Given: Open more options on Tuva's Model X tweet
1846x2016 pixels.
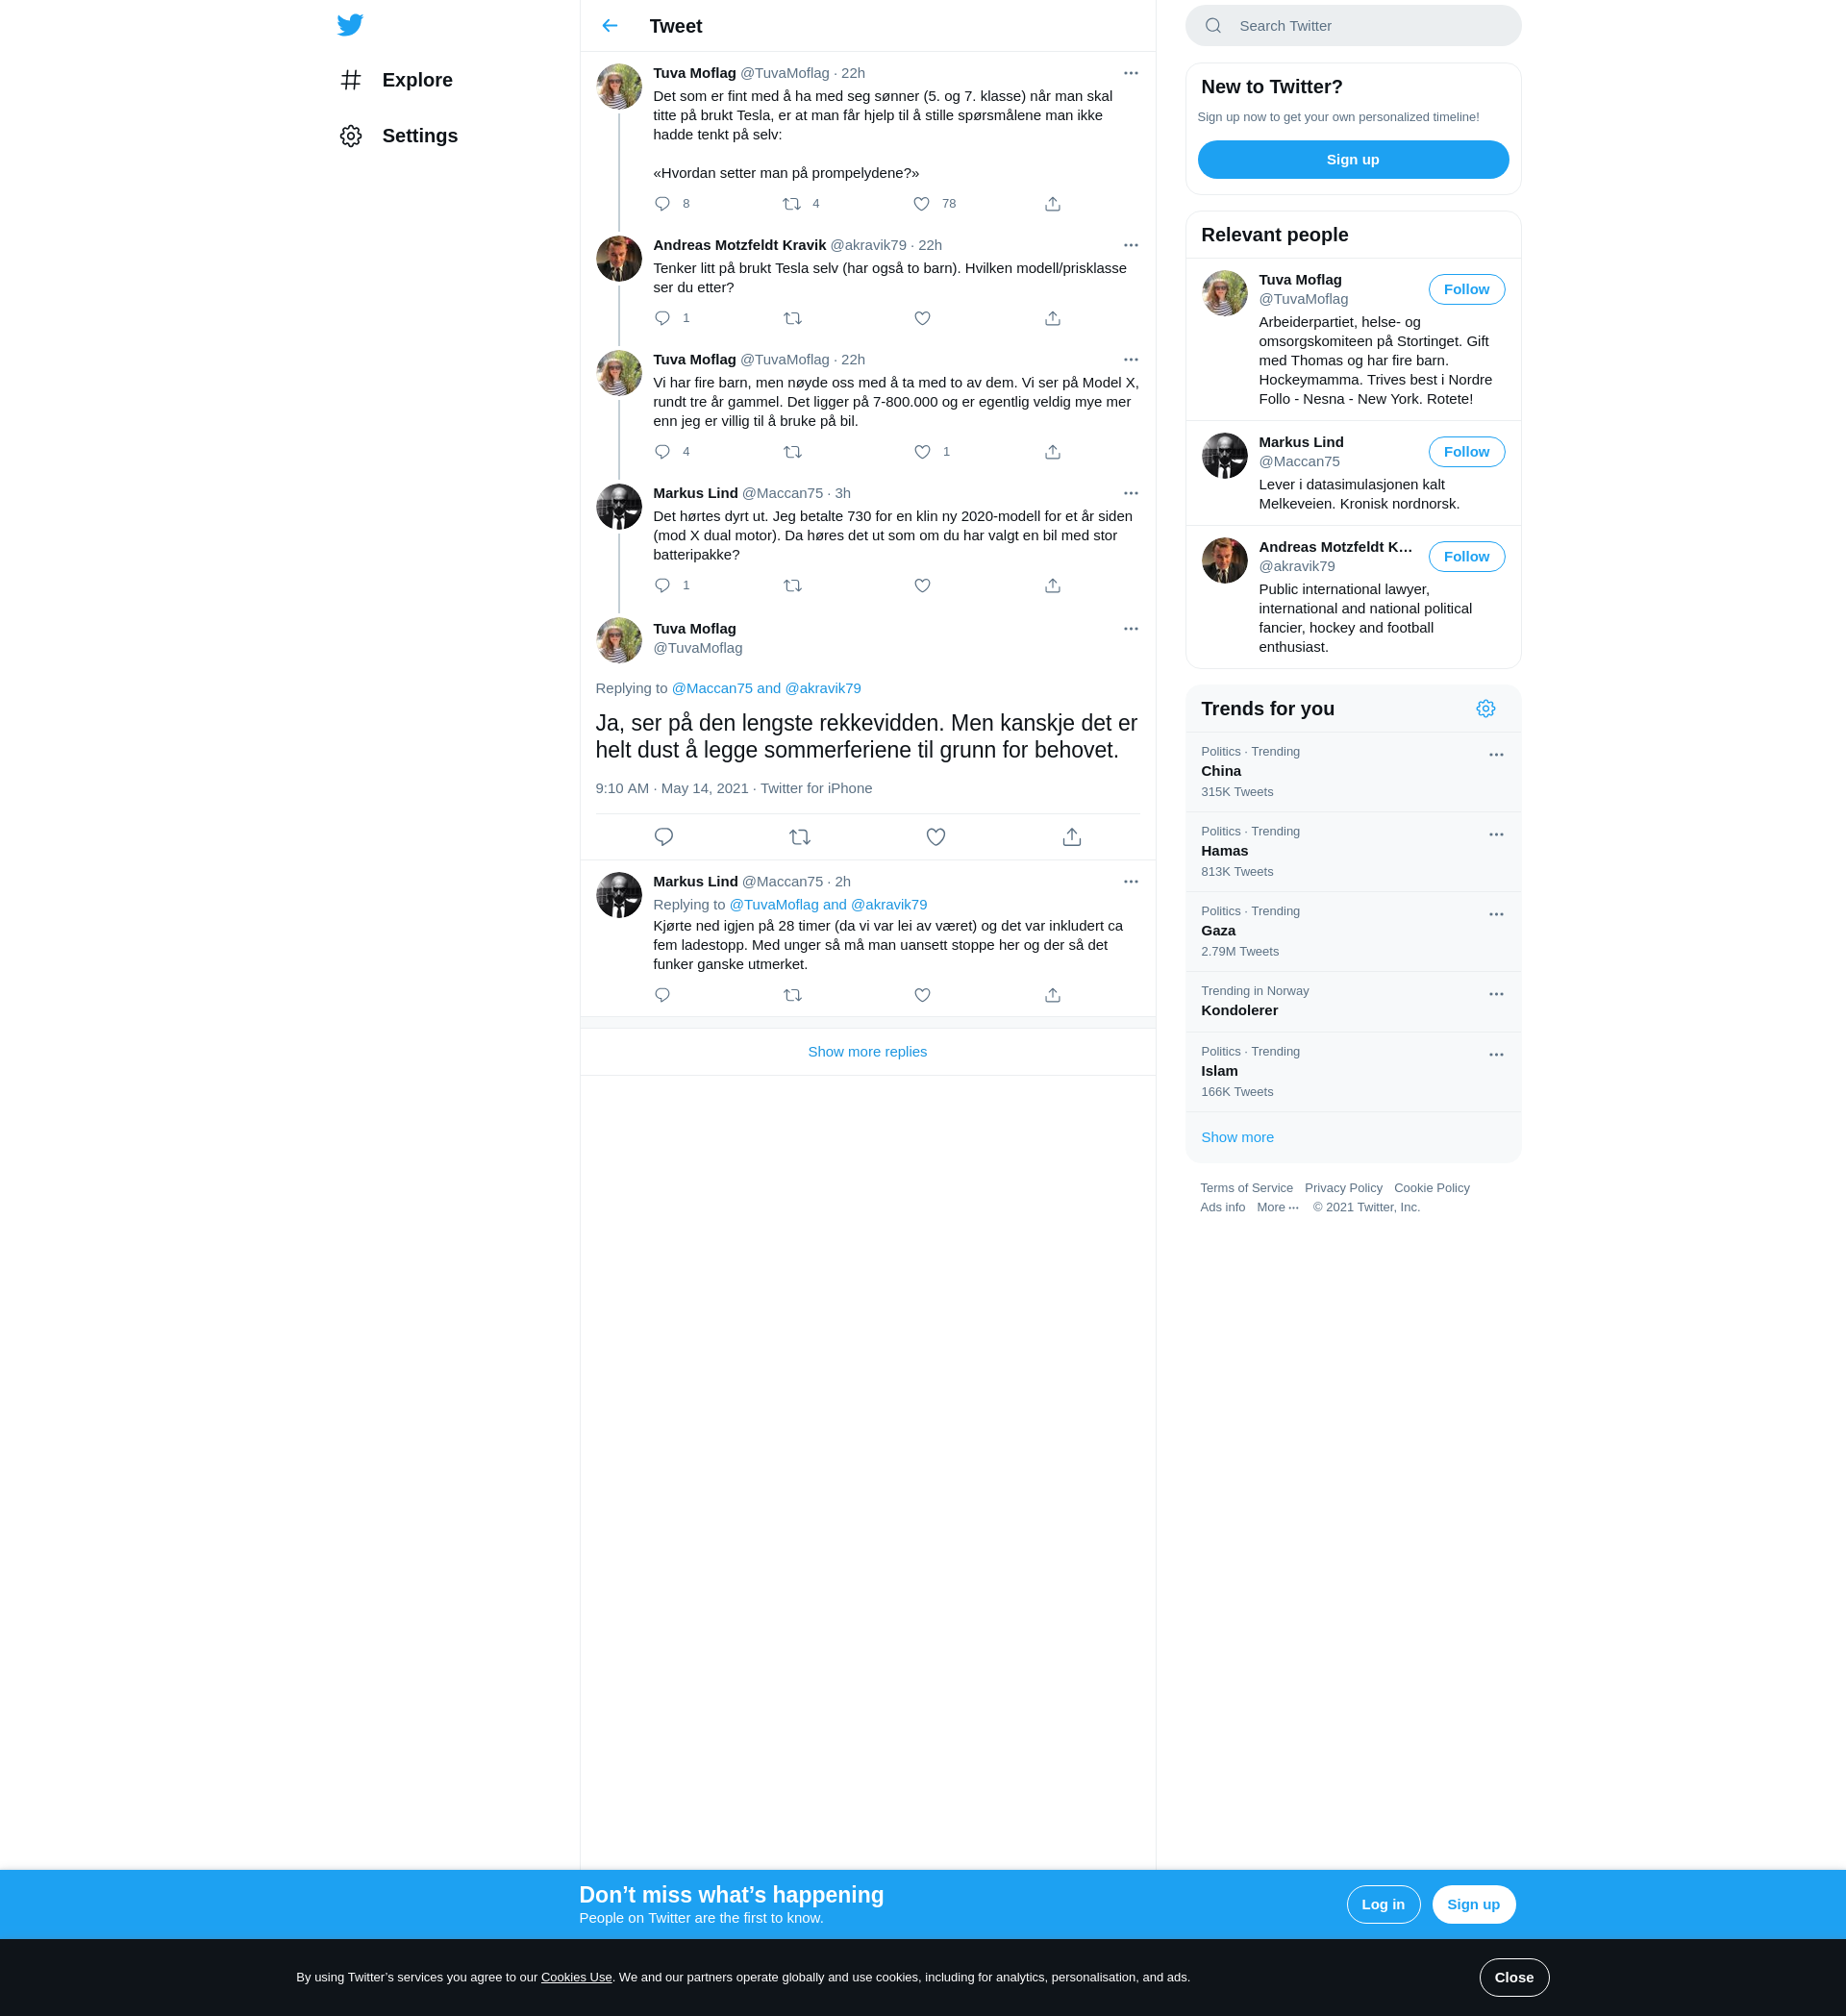Looking at the screenshot, I should (x=1130, y=360).
